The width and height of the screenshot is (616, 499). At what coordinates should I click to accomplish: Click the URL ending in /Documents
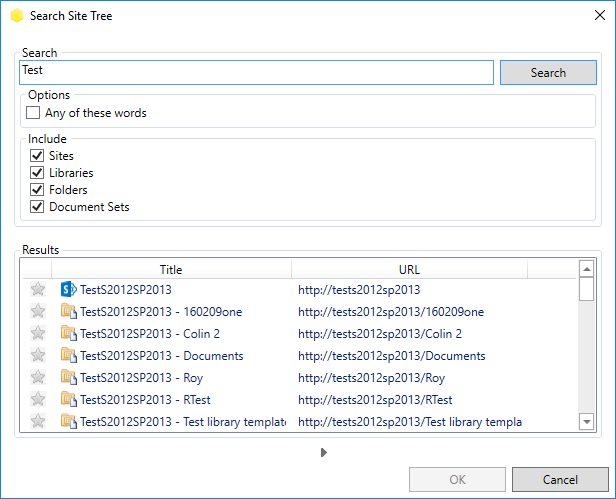pos(392,356)
